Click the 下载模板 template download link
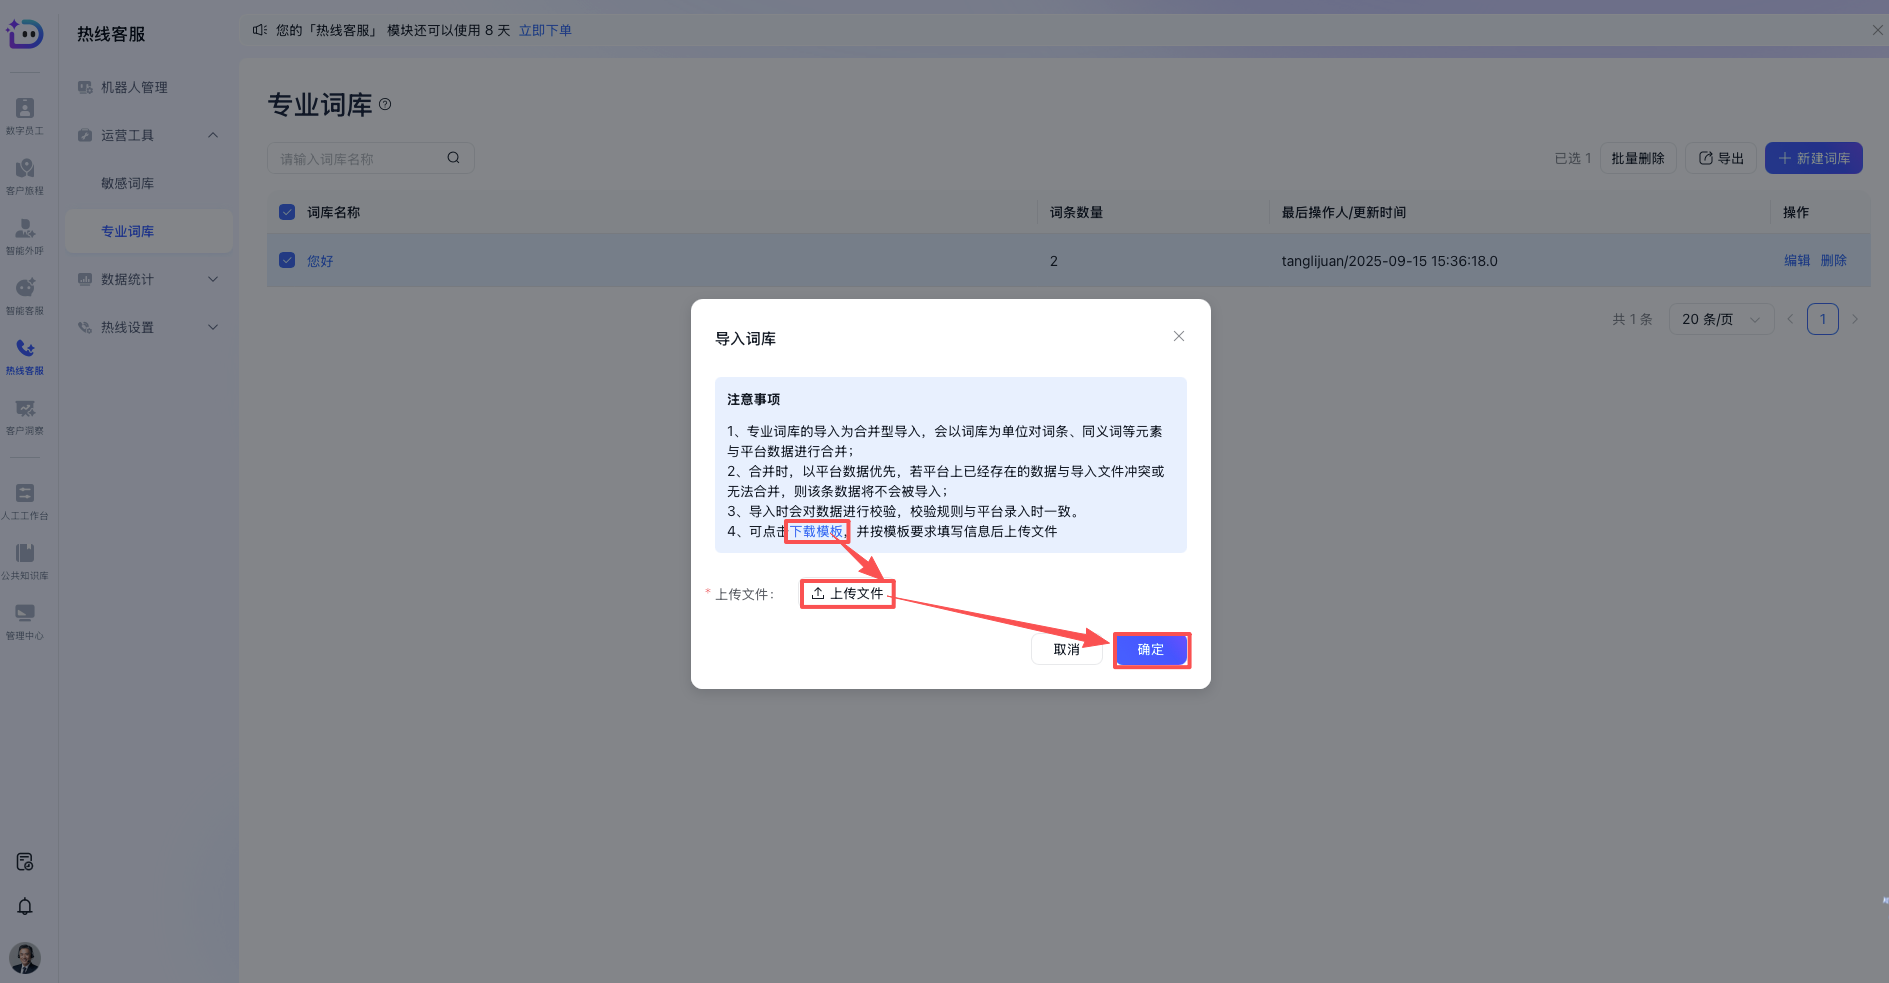Image resolution: width=1889 pixels, height=983 pixels. (x=815, y=531)
